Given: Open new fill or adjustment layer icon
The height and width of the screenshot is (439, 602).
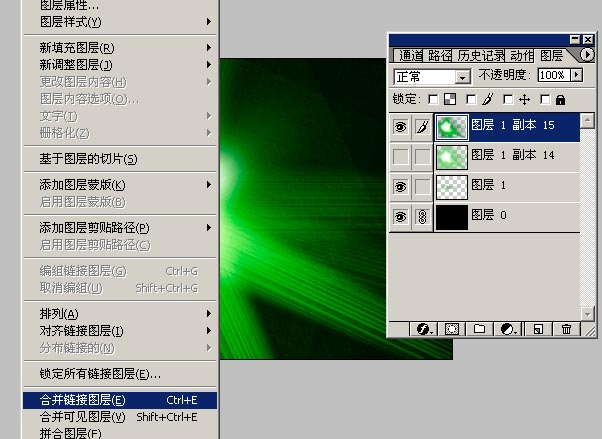Looking at the screenshot, I should pyautogui.click(x=508, y=330).
